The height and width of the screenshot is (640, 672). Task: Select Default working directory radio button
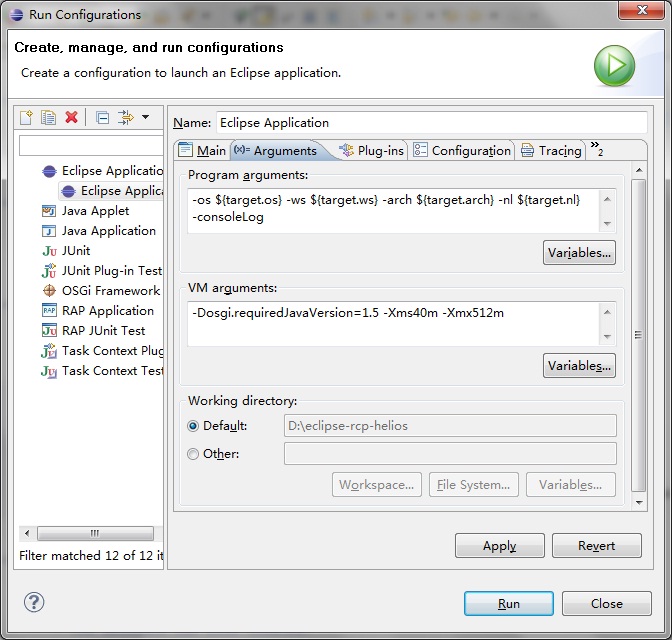(193, 426)
